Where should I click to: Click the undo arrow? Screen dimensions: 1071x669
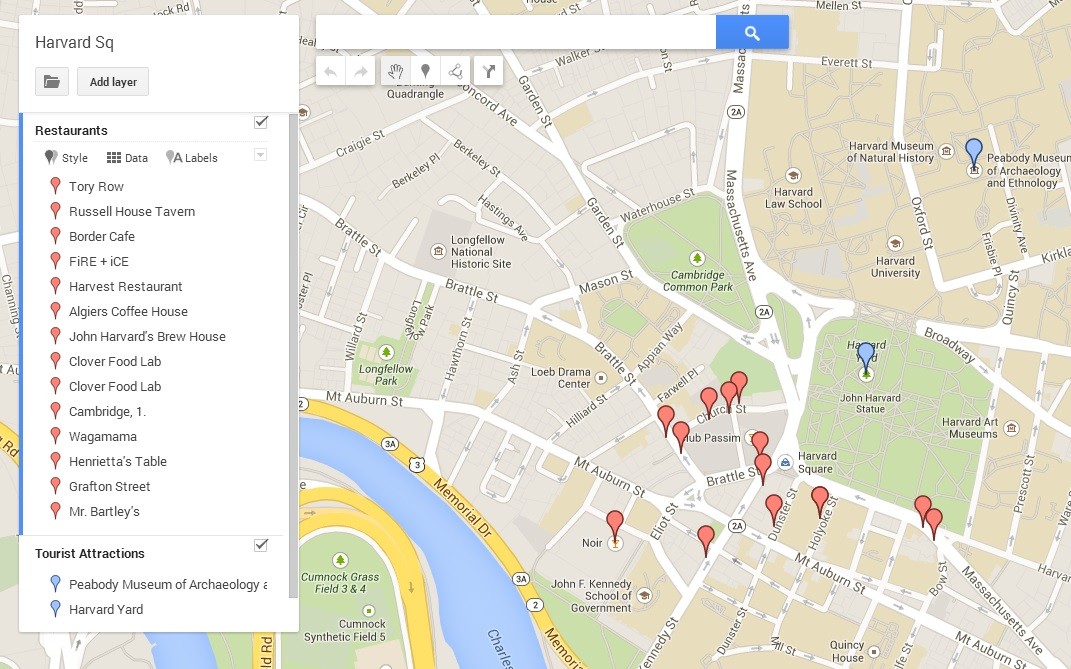pos(331,71)
